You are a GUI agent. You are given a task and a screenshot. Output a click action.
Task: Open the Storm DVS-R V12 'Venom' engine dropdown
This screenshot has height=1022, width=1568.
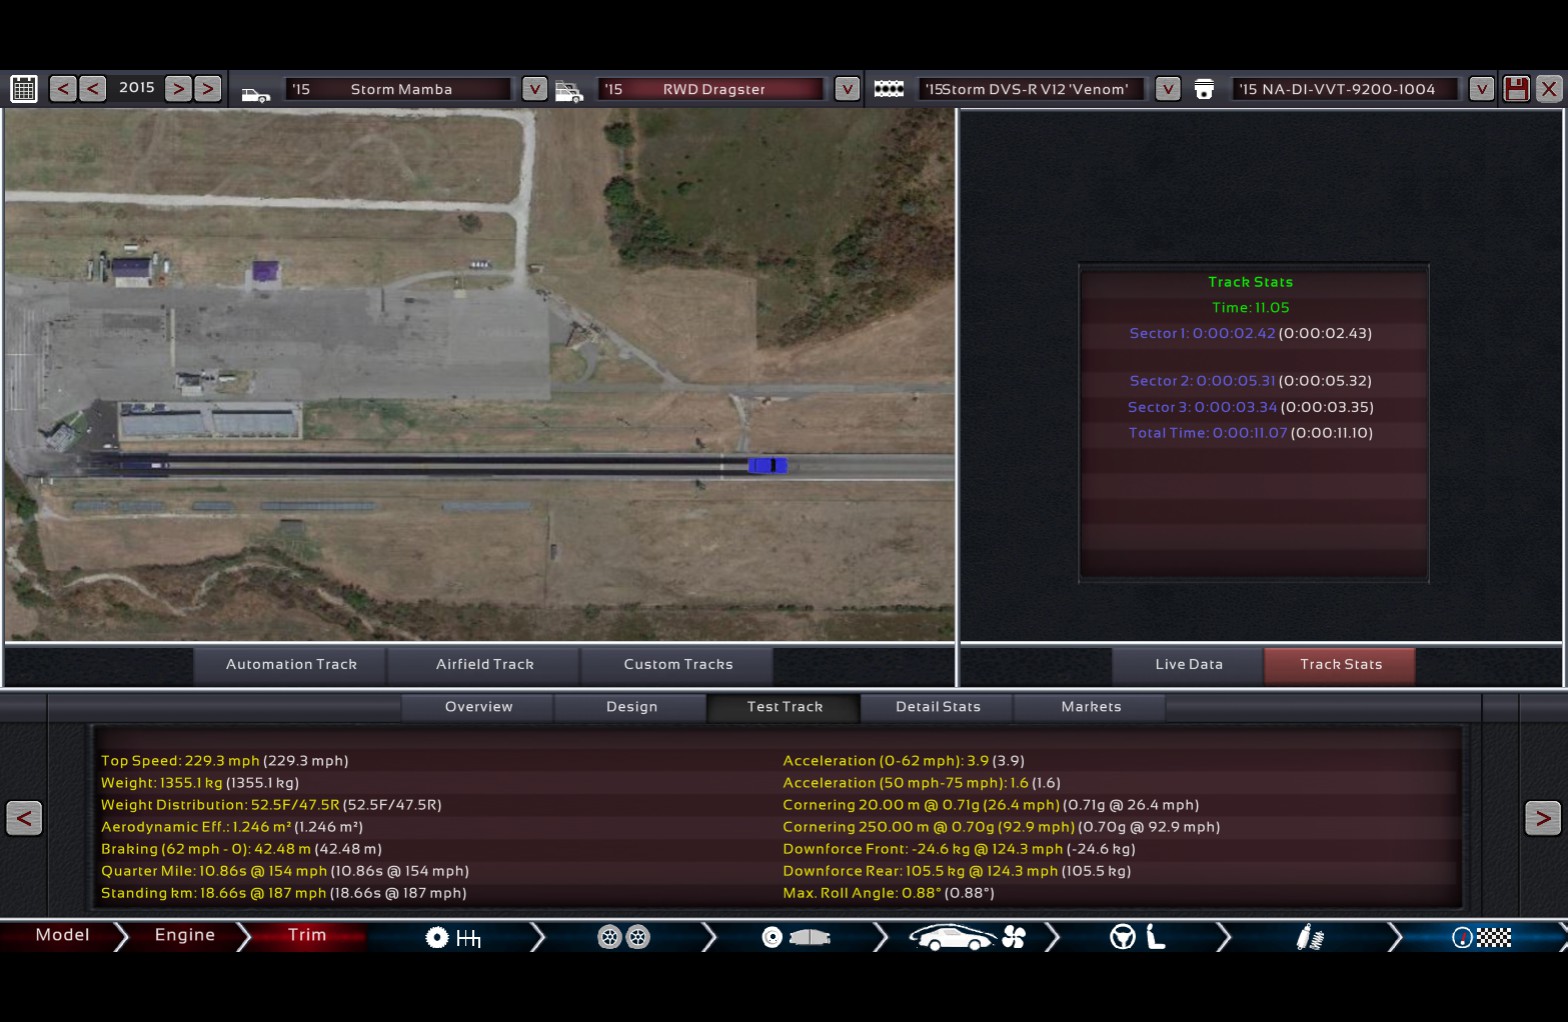click(1168, 89)
